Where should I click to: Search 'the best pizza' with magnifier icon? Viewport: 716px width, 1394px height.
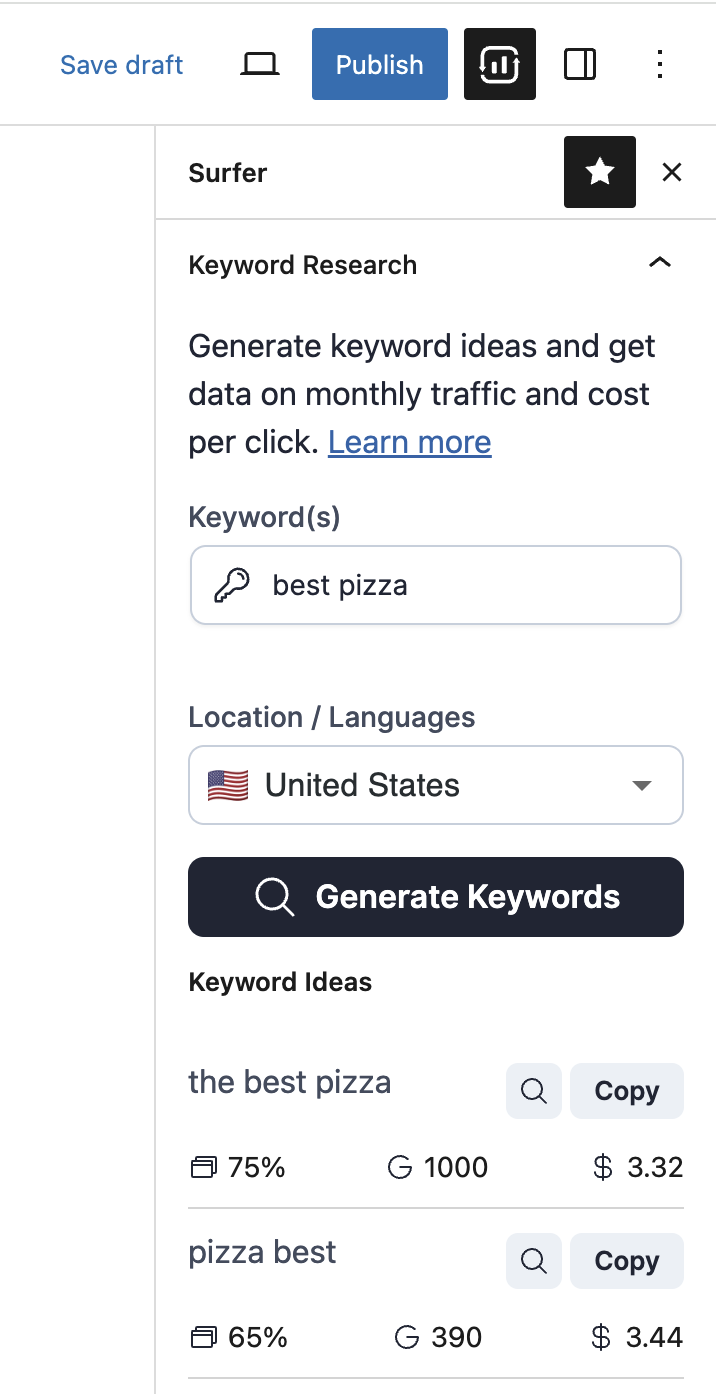click(534, 1091)
